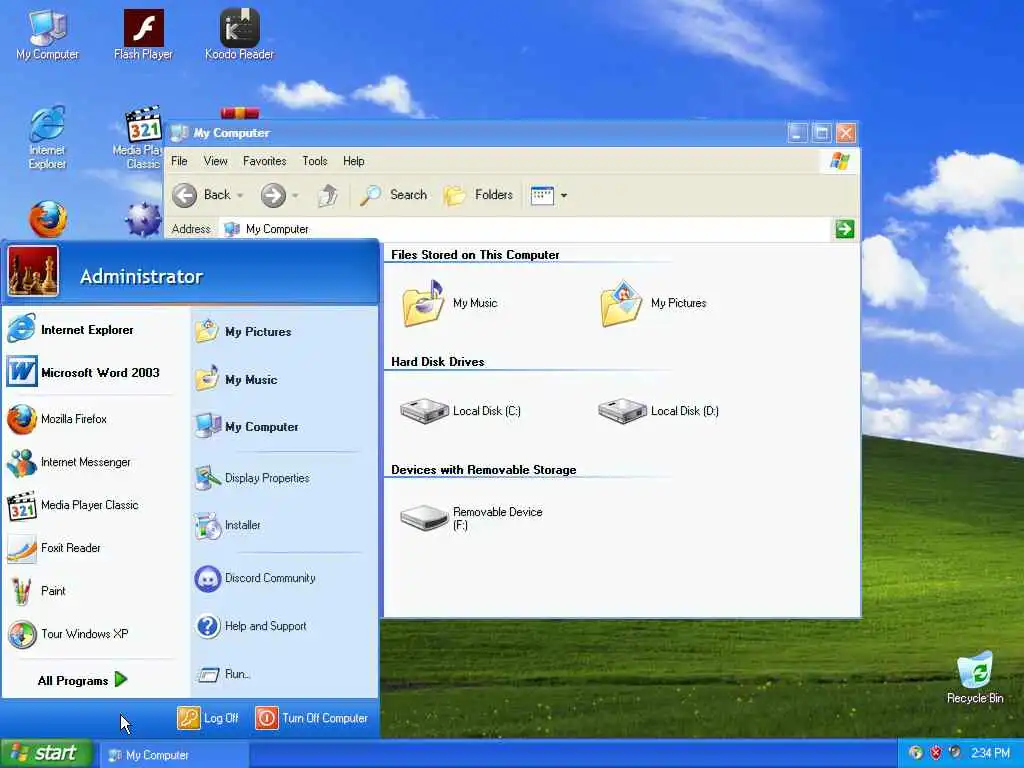Click the Administrator user picture
The width and height of the screenshot is (1024, 768).
[x=33, y=271]
